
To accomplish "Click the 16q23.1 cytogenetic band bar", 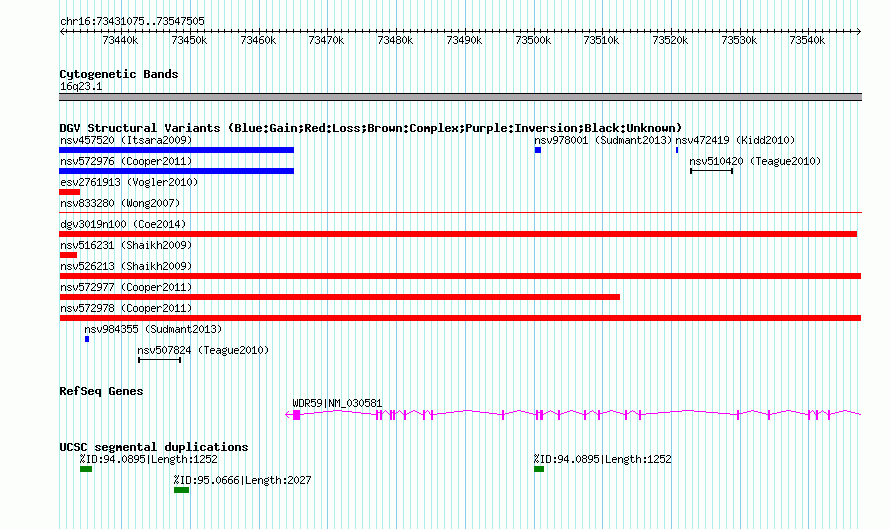I will (x=460, y=97).
